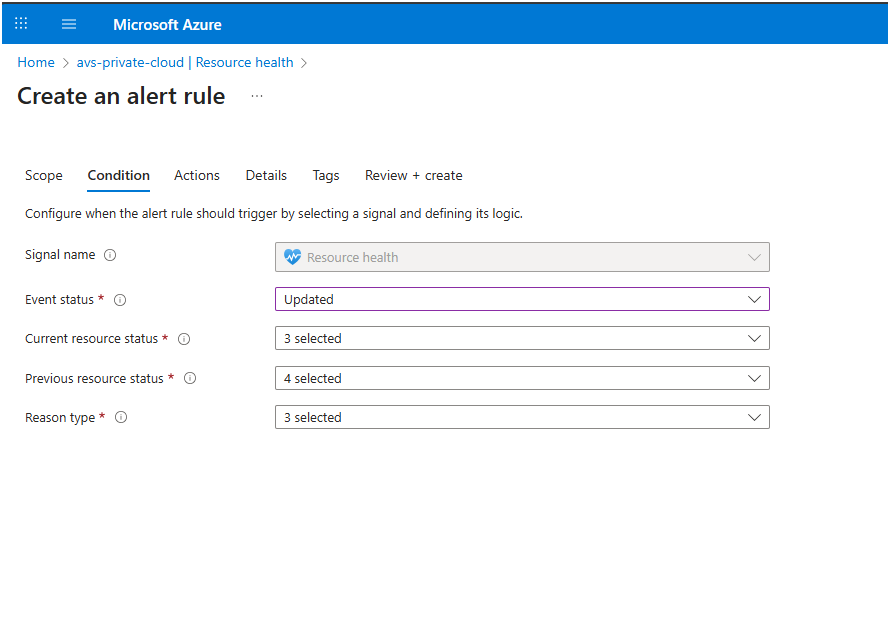Click the Home breadcrumb link
890x617 pixels.
point(36,62)
